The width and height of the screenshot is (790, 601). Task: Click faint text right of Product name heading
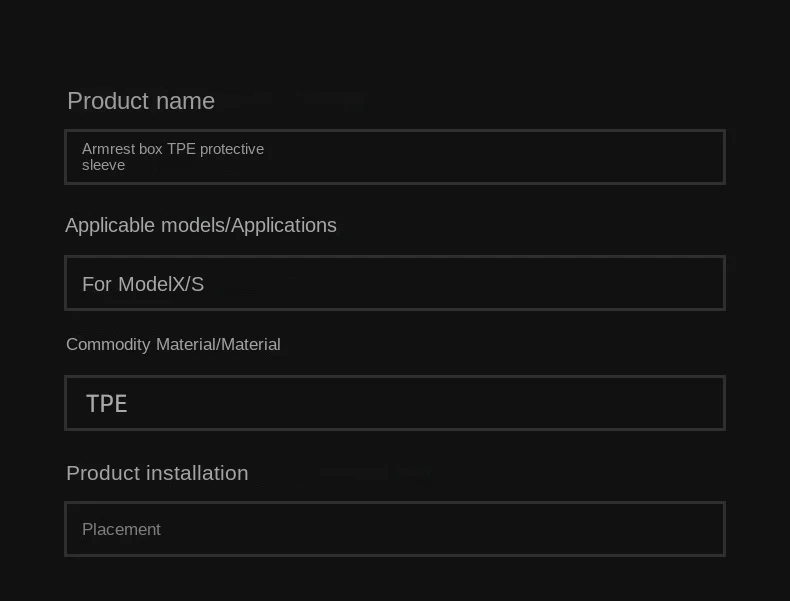pyautogui.click(x=300, y=99)
